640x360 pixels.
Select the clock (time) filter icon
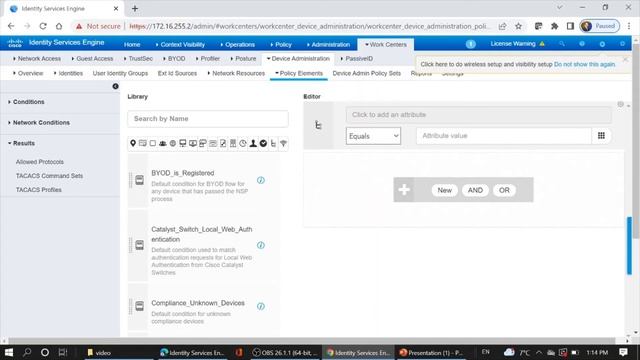(243, 143)
